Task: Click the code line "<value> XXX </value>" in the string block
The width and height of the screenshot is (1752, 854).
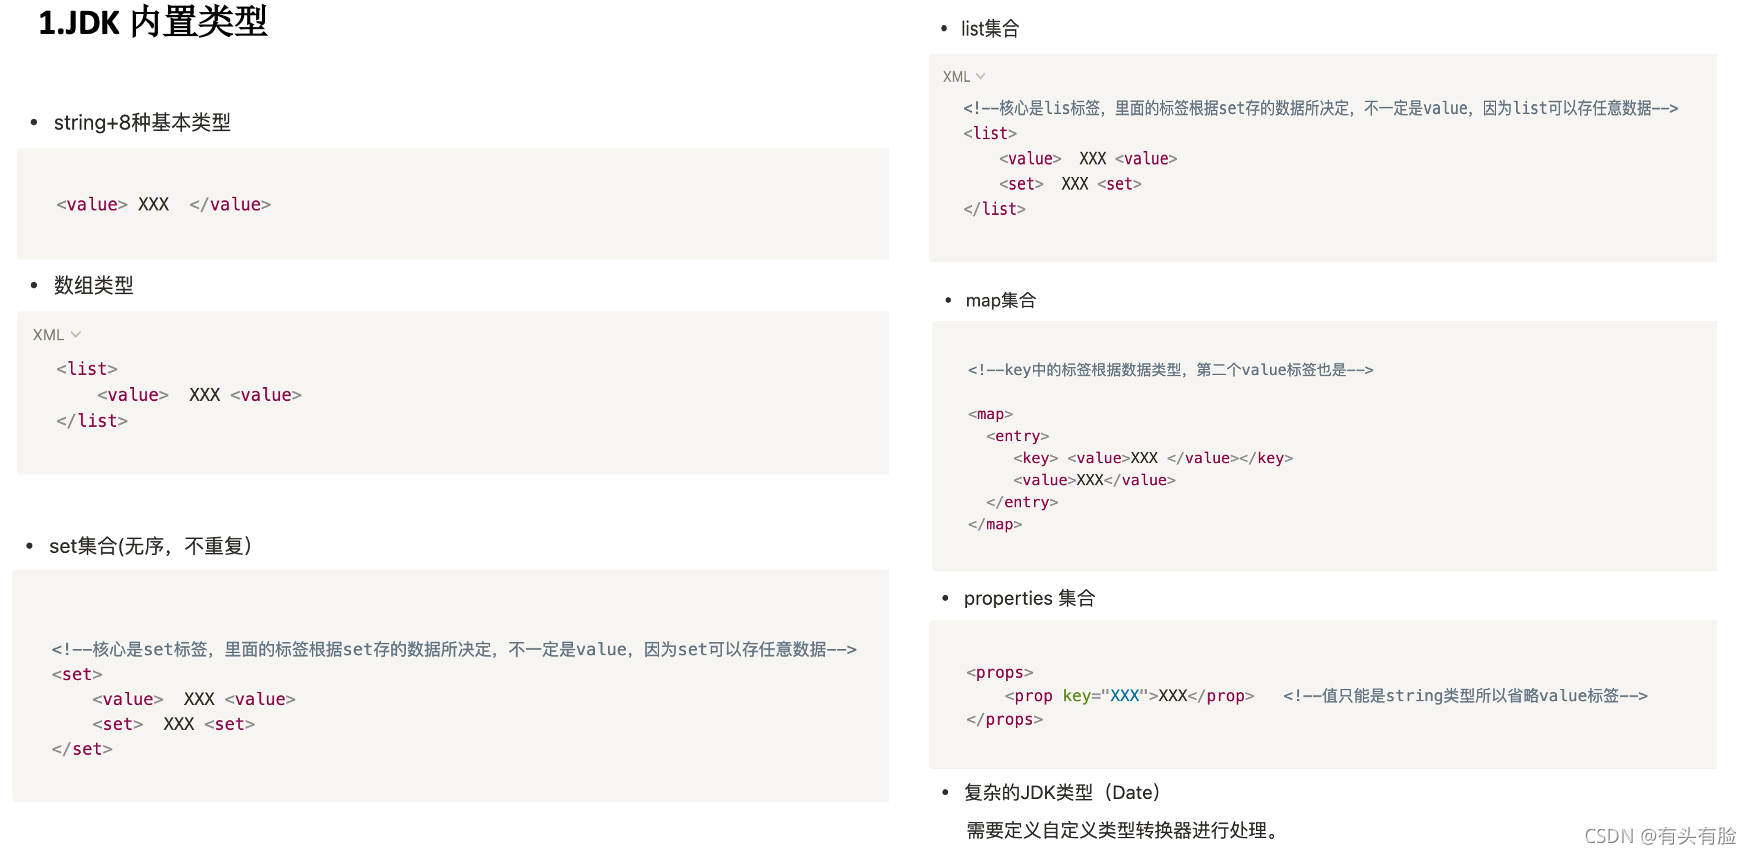Action: (x=164, y=204)
